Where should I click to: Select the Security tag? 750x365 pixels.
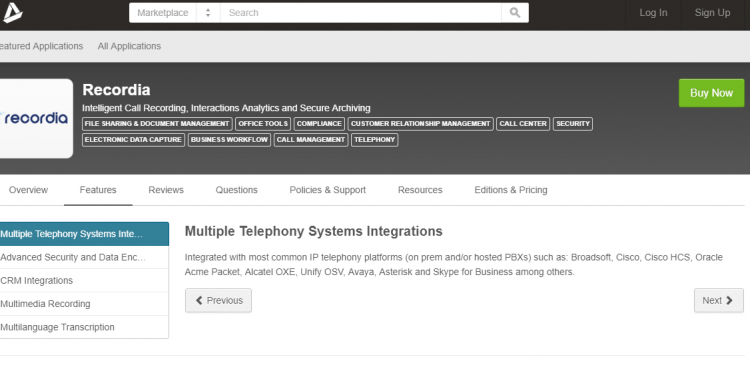pyautogui.click(x=573, y=124)
